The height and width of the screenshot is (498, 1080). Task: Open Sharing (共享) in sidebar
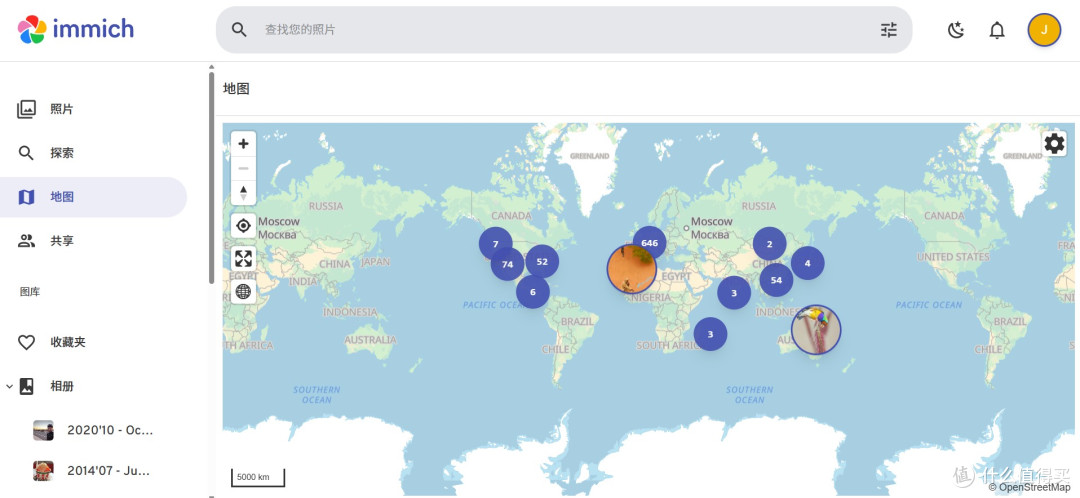94,241
